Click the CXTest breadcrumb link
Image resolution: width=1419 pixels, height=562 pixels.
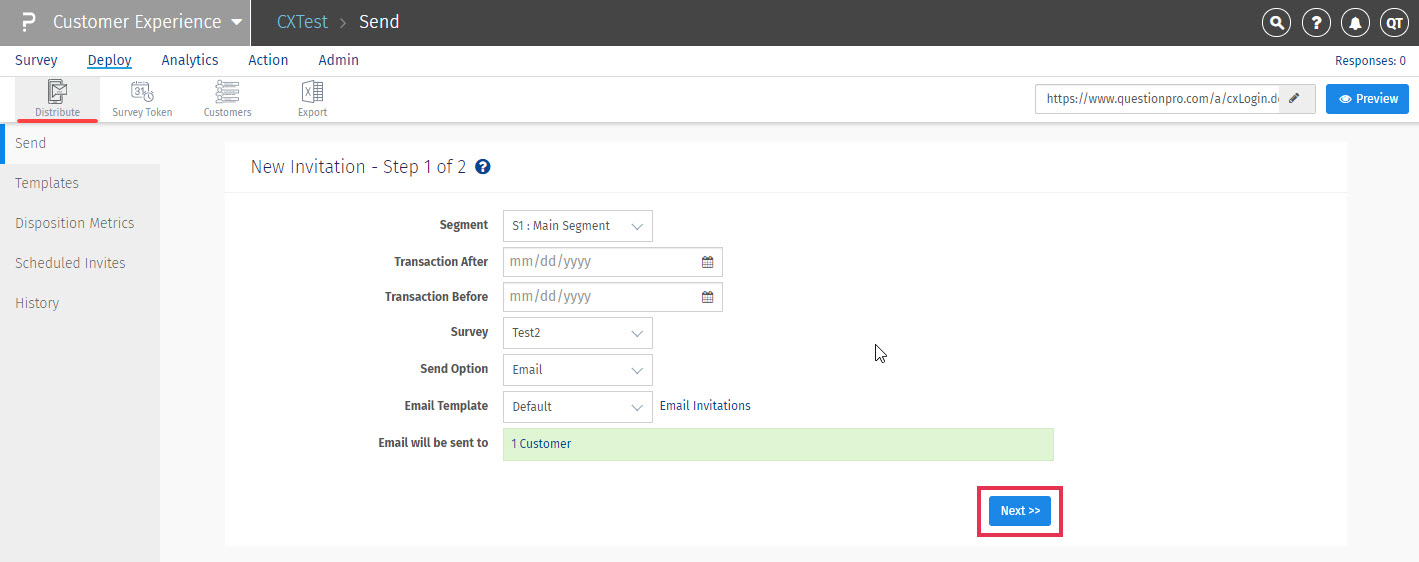click(302, 22)
